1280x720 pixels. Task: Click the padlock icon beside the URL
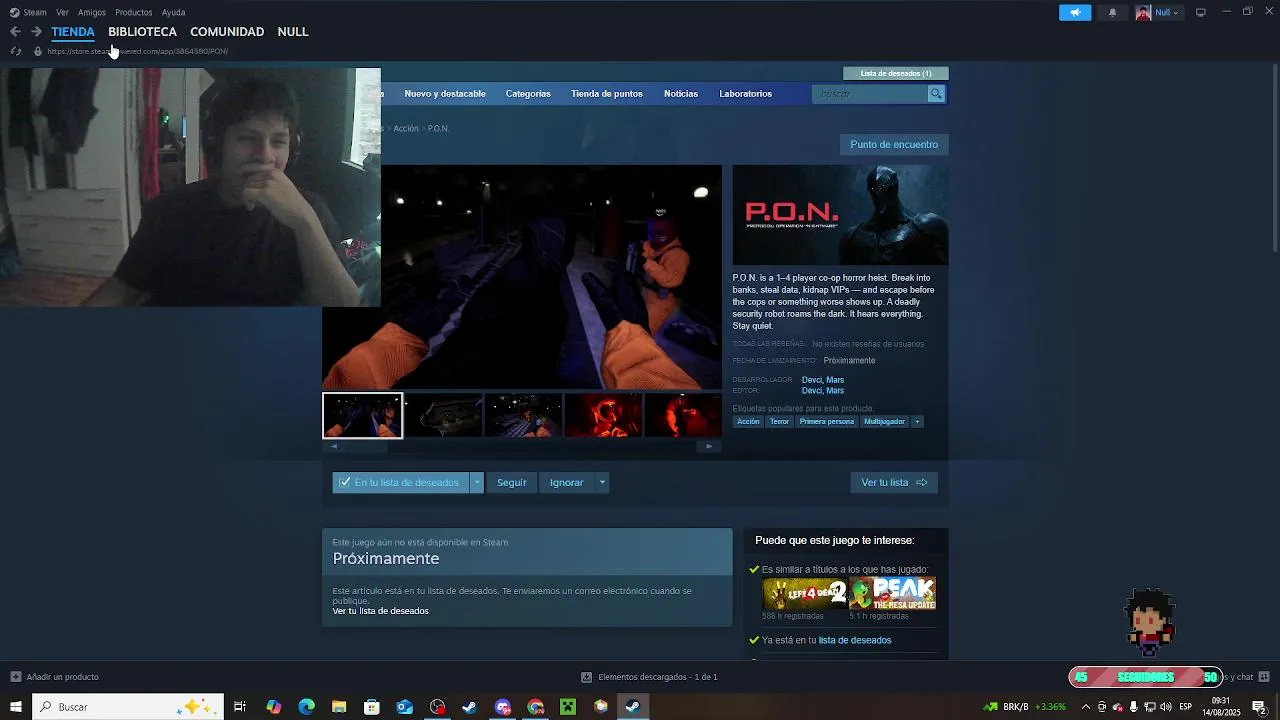pos(38,51)
